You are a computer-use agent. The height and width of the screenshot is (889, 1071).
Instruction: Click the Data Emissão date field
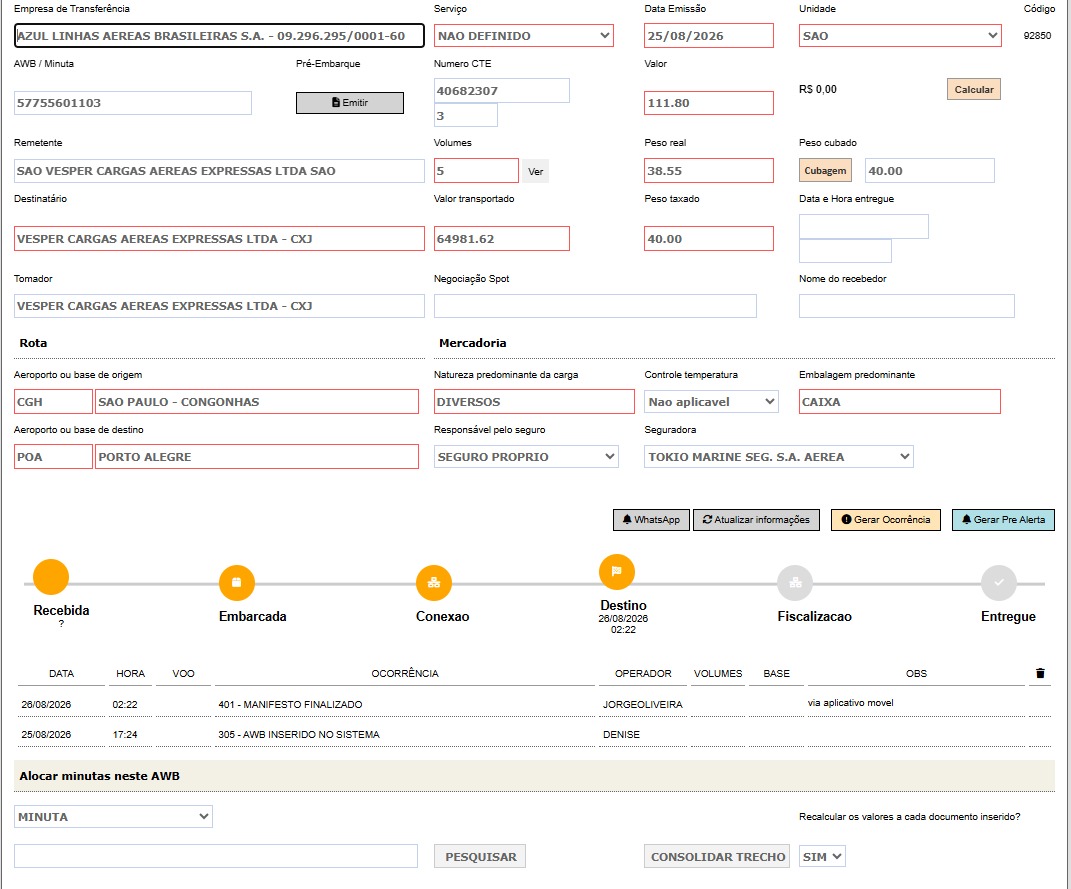pos(709,36)
